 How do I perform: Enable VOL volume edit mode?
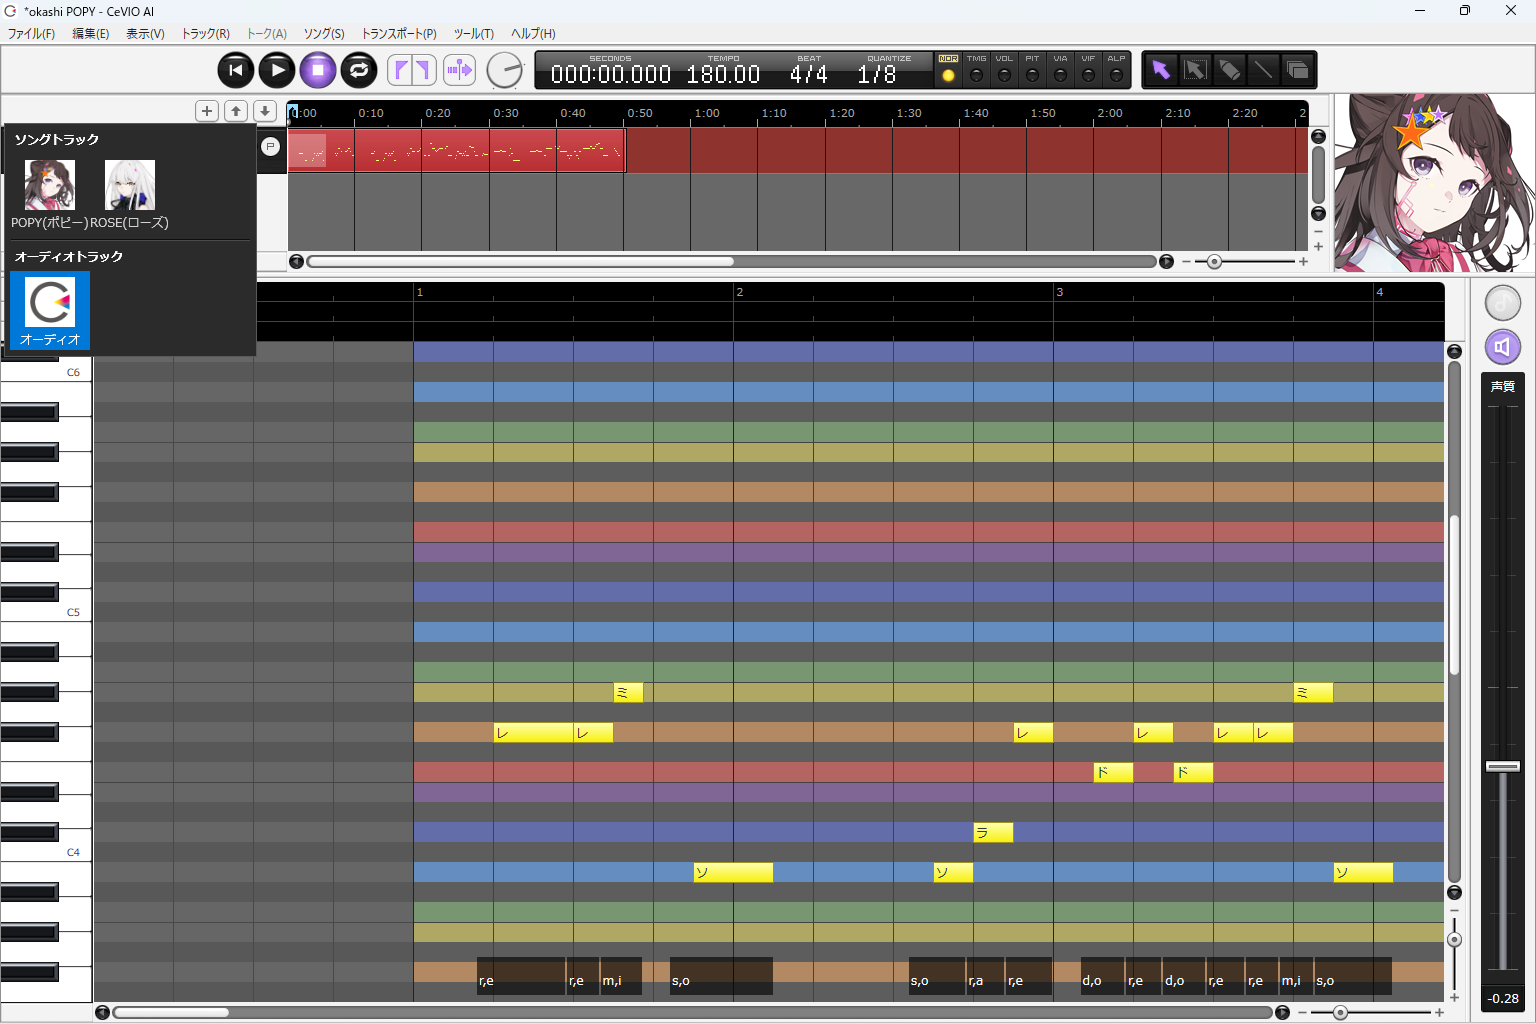(x=1004, y=74)
